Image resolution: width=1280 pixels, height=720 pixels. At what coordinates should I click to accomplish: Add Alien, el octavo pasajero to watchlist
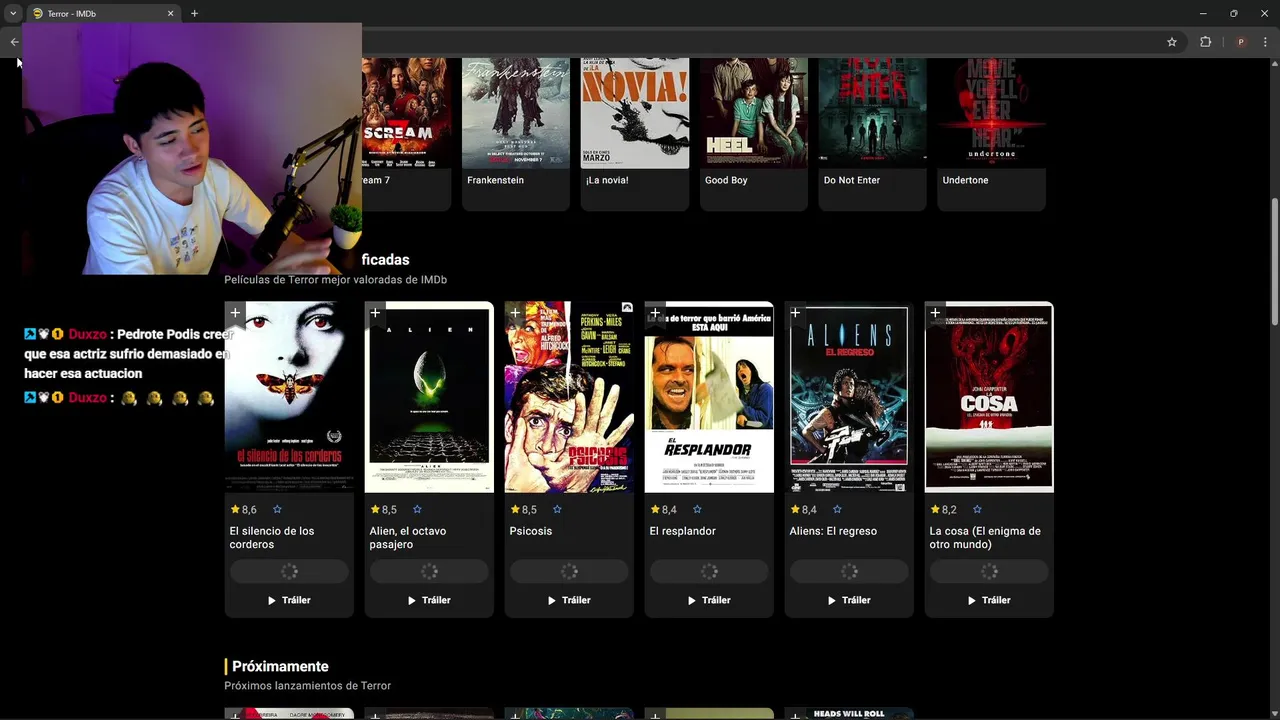coord(375,313)
